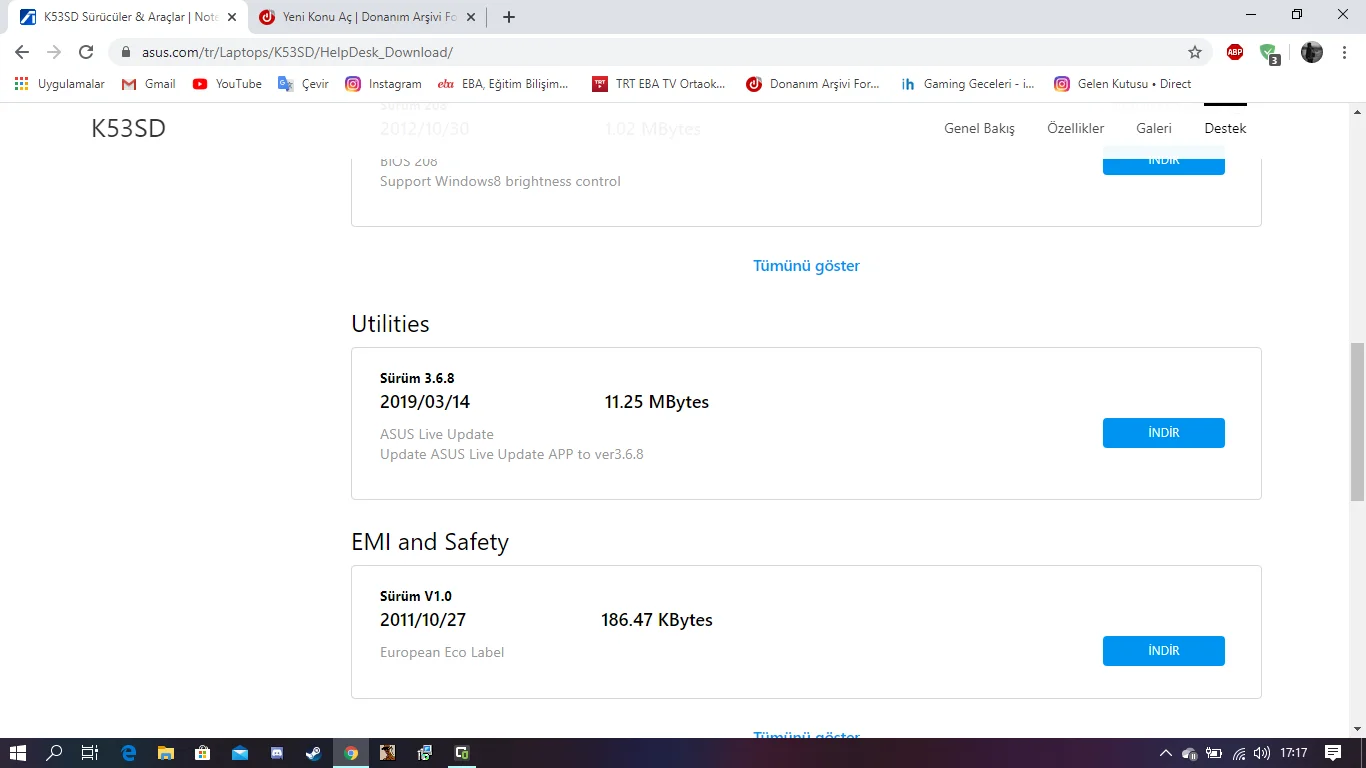Screen dimensions: 1366x768
Task: Open the Galeri page tab
Action: [x=1154, y=128]
